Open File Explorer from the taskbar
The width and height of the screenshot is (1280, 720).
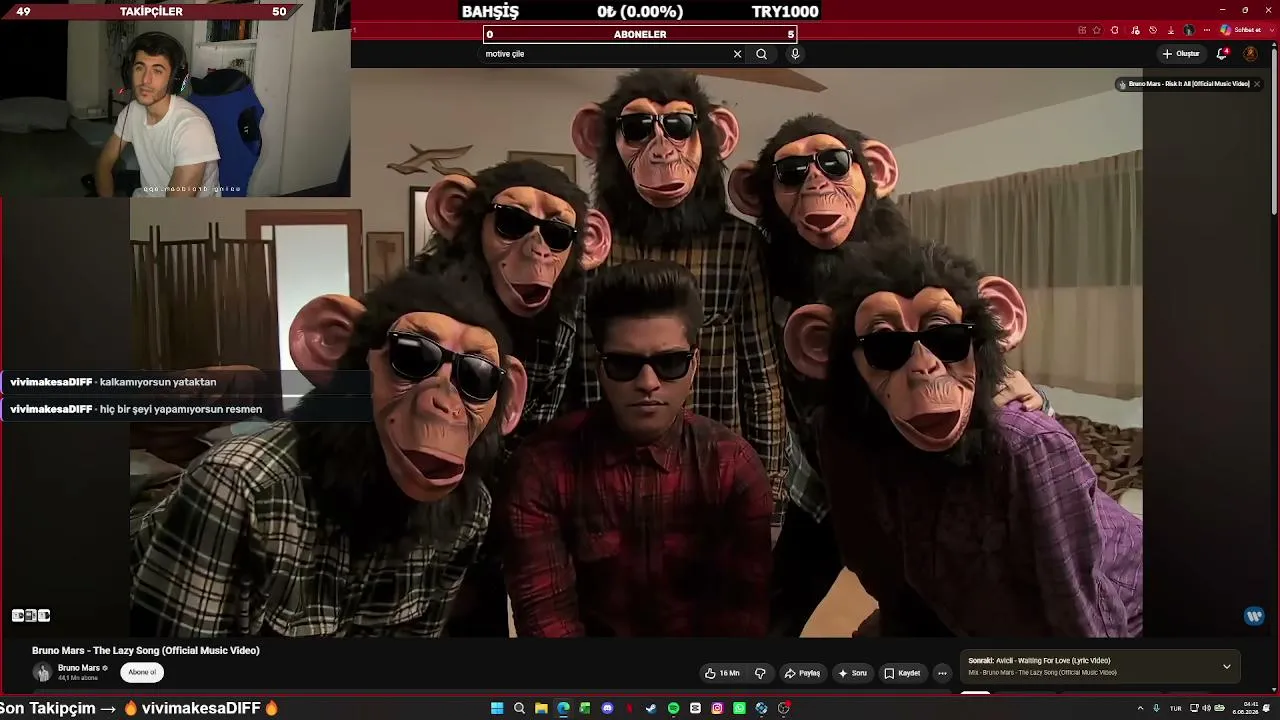(541, 708)
